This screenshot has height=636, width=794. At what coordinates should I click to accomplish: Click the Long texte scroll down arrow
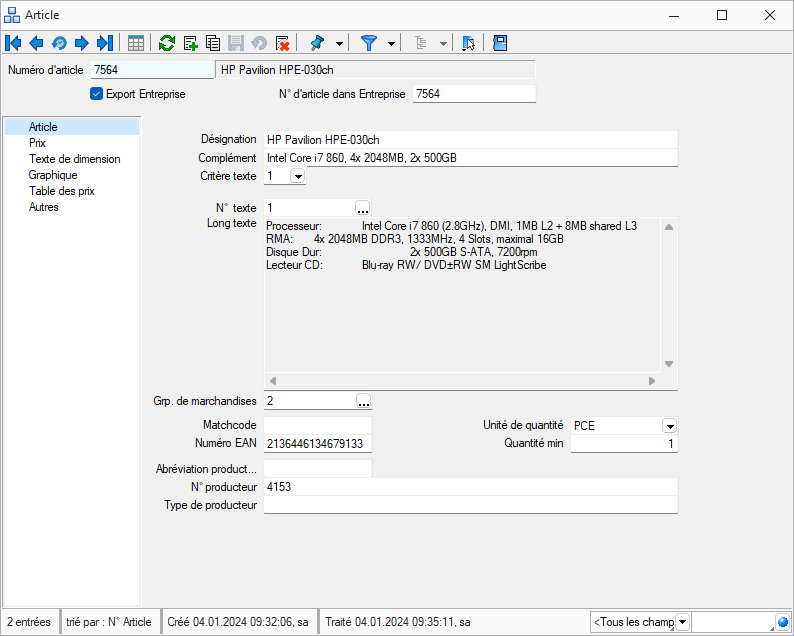coord(668,364)
